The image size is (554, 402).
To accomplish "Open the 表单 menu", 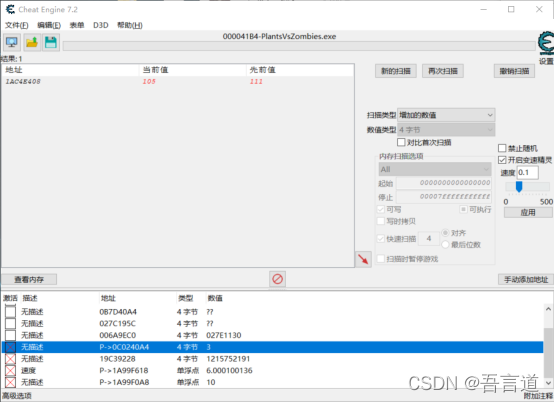I will tap(77, 25).
